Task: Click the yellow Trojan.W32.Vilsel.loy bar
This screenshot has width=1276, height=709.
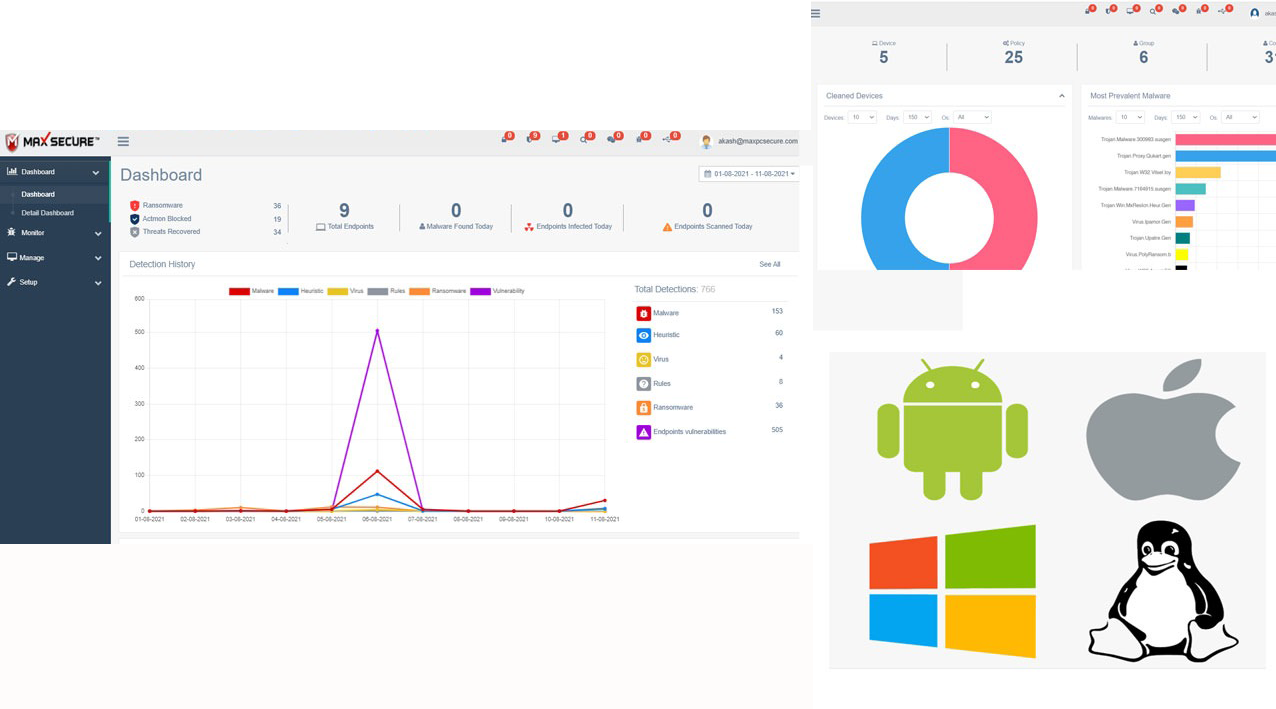Action: tap(1198, 173)
